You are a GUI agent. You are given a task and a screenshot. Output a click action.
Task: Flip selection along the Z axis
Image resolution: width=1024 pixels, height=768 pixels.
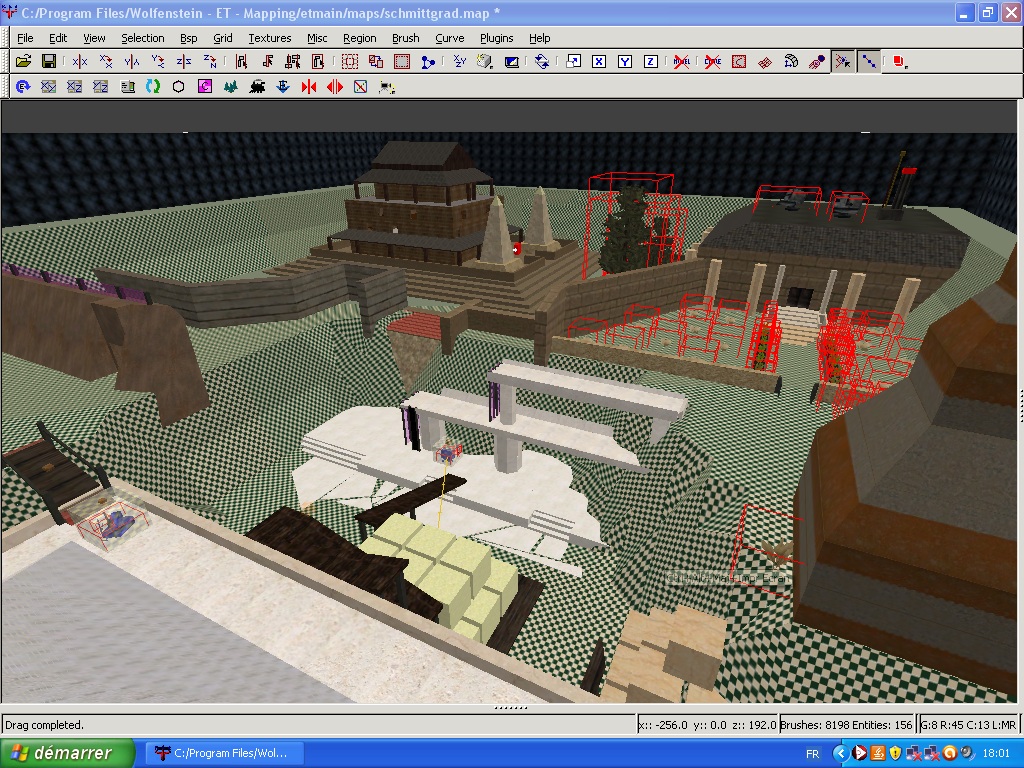184,61
